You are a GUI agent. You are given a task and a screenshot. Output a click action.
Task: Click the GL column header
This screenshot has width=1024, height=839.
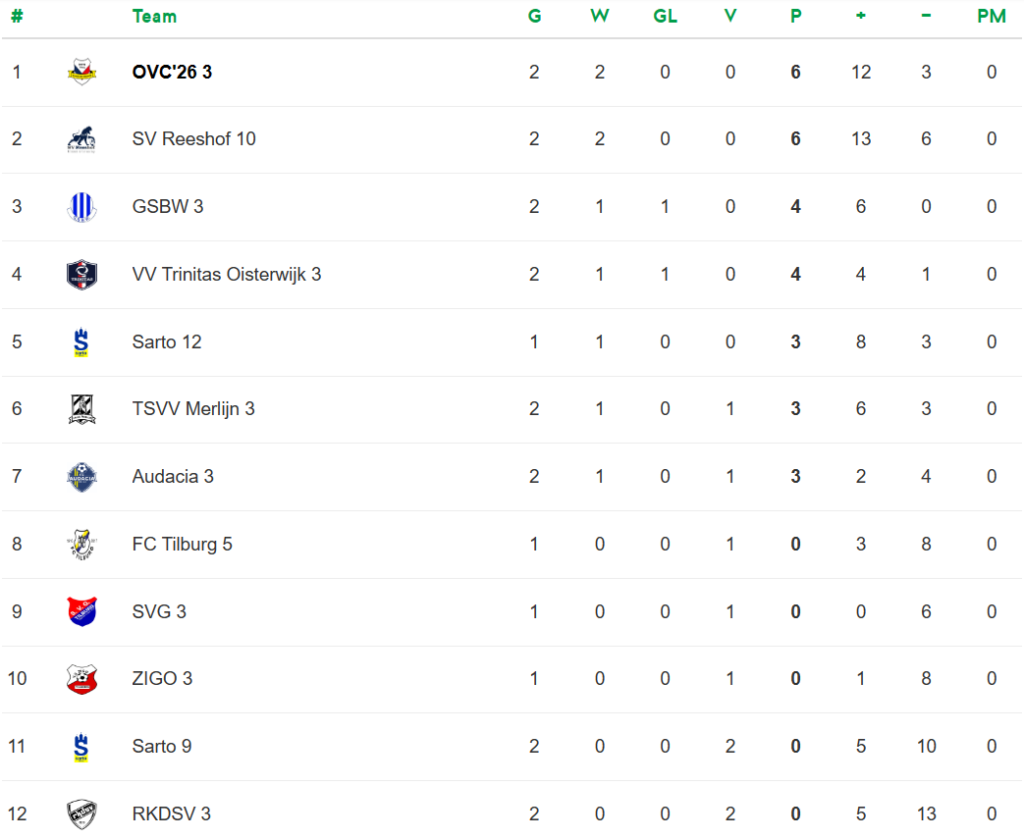point(665,16)
